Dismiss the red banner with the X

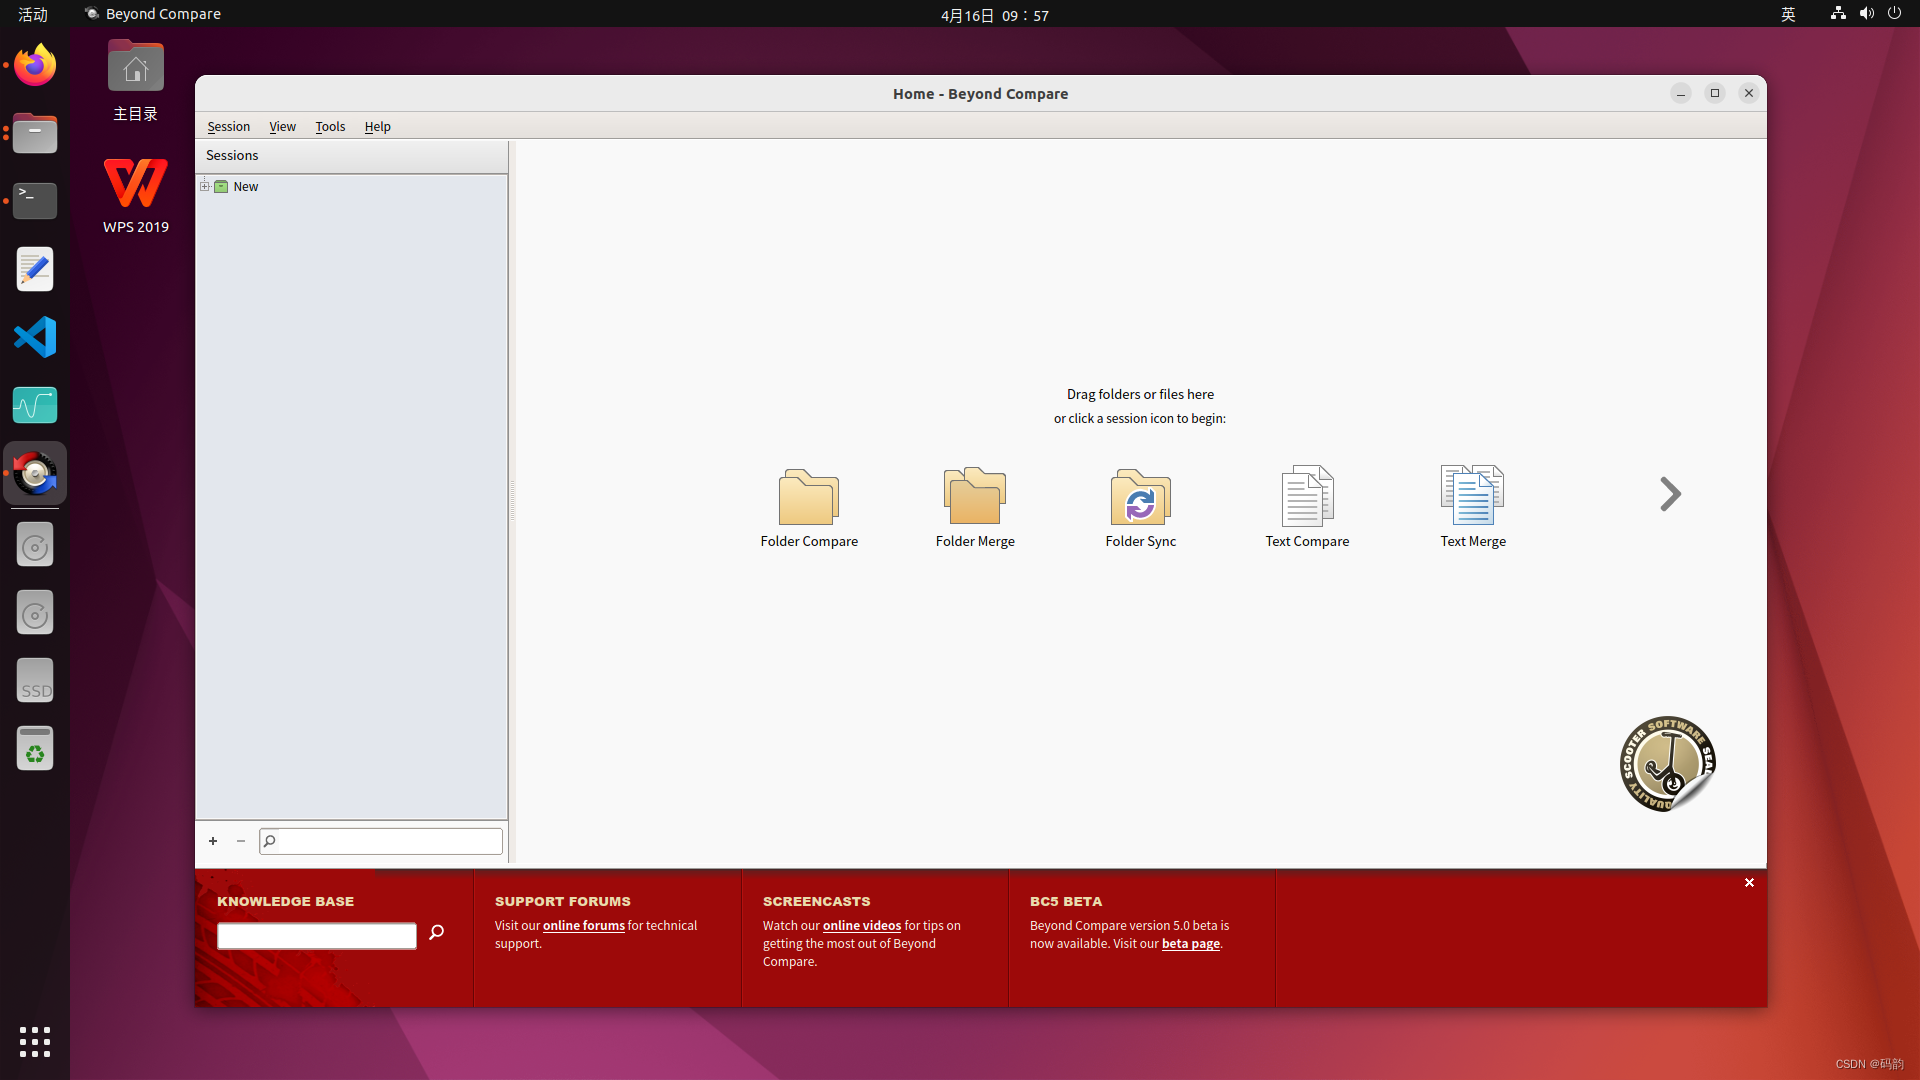(1749, 882)
